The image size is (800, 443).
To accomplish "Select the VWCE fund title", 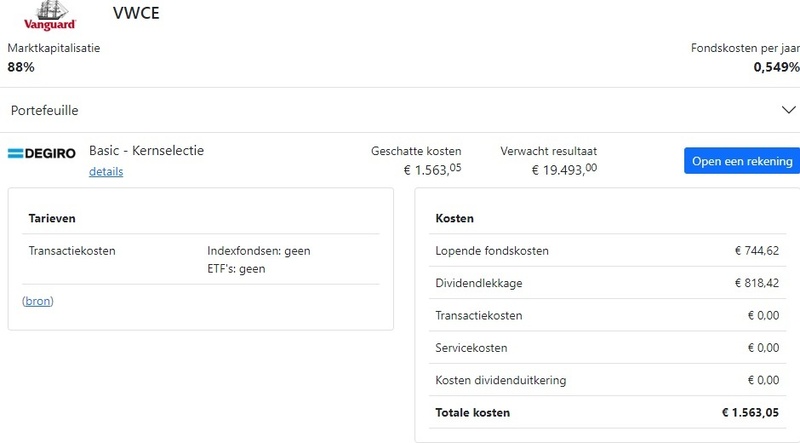I will pos(136,14).
